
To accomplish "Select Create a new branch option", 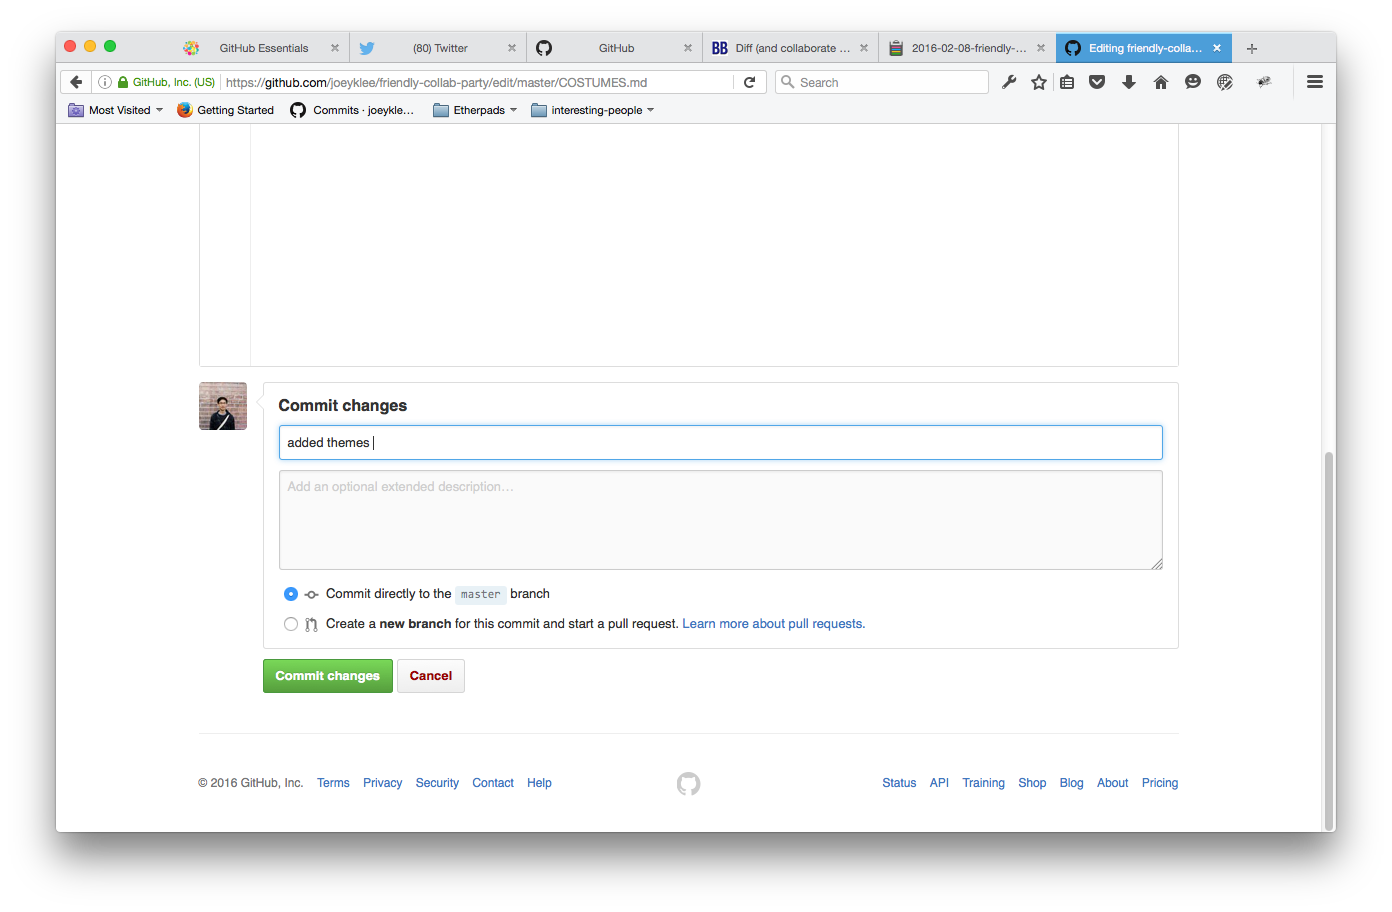I will 291,624.
